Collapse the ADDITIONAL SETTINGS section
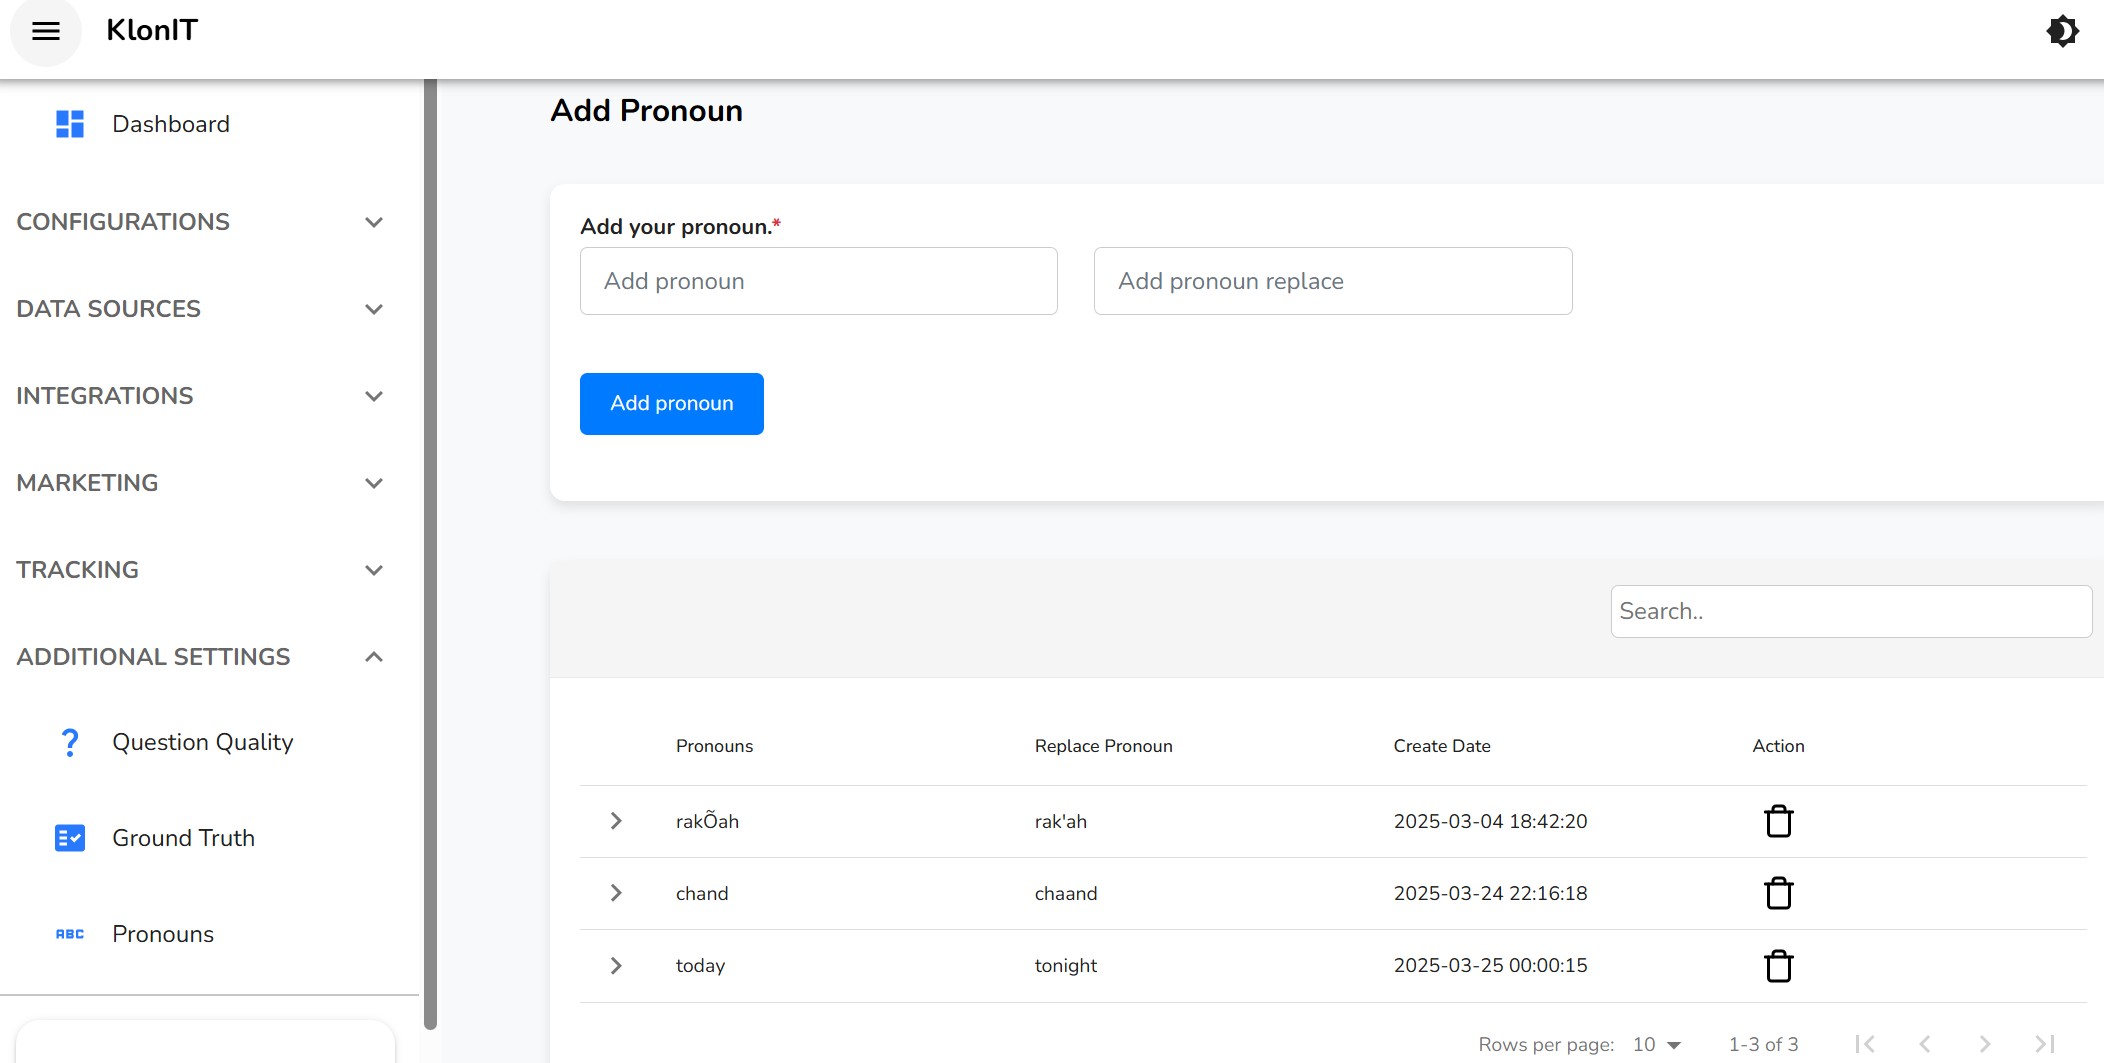The width and height of the screenshot is (2104, 1063). [x=374, y=657]
